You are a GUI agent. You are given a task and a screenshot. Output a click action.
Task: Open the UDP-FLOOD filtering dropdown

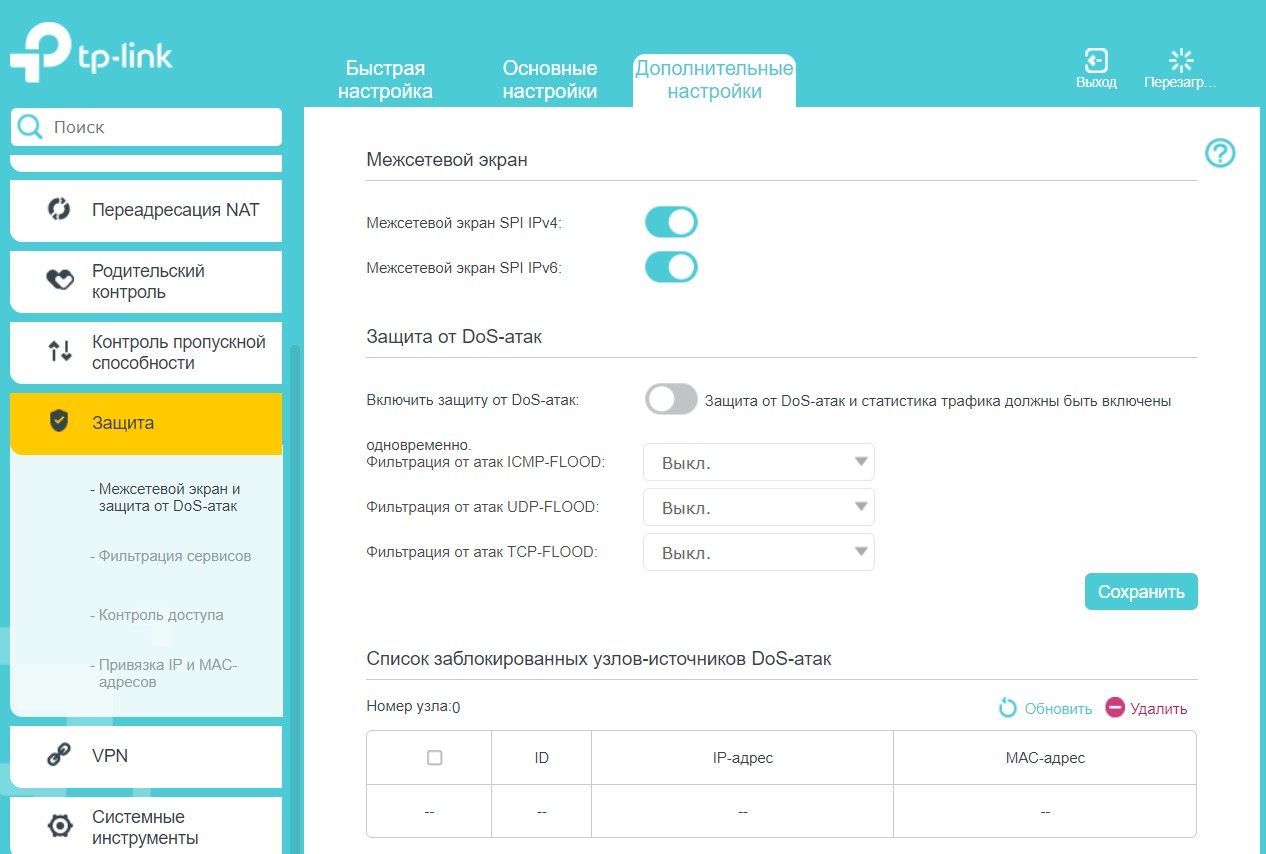(x=758, y=508)
